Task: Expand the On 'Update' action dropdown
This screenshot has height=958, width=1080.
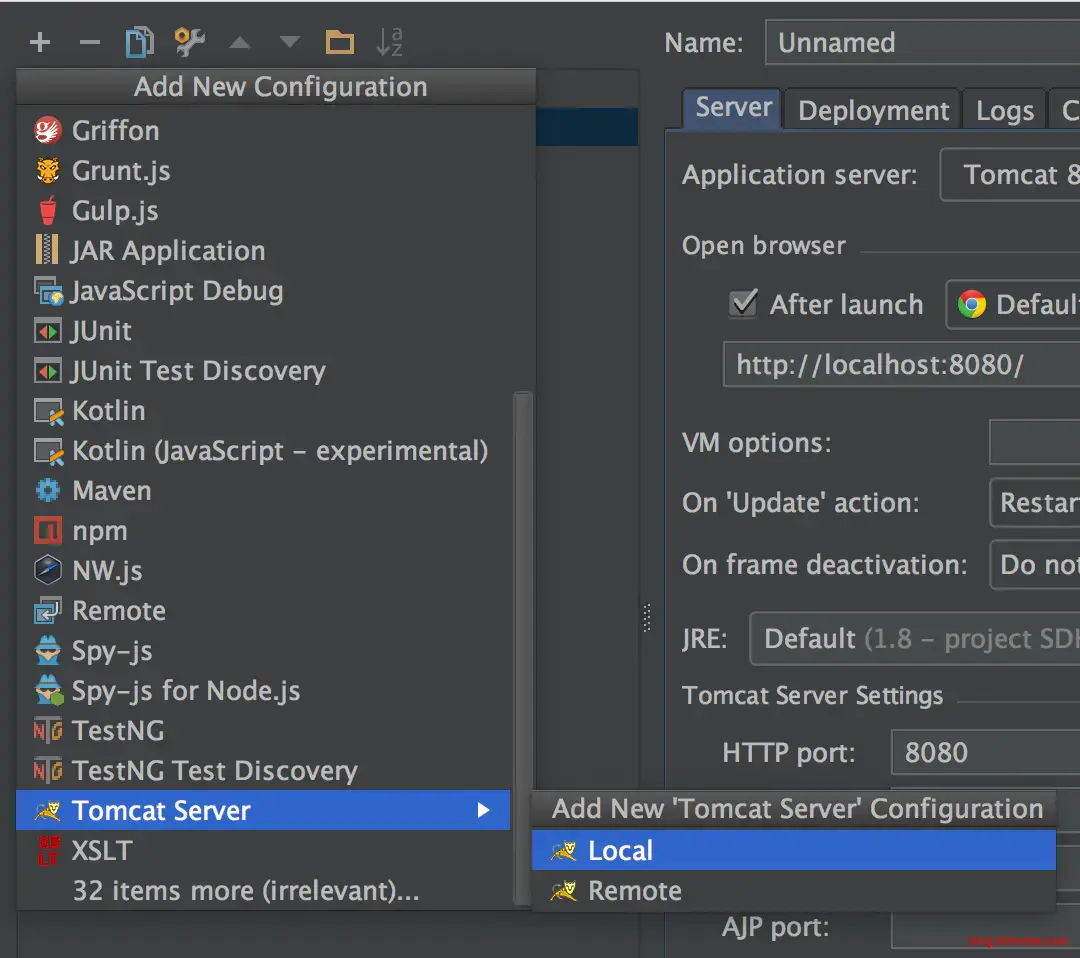Action: coord(1034,502)
